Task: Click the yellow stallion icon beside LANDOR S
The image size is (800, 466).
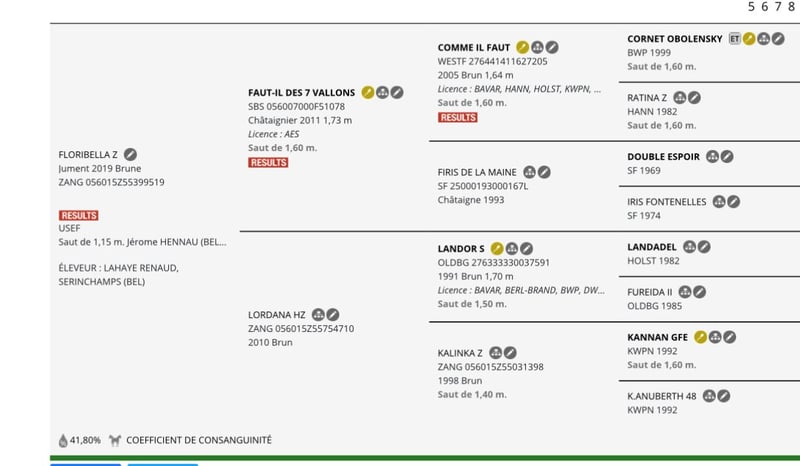Action: click(x=497, y=249)
